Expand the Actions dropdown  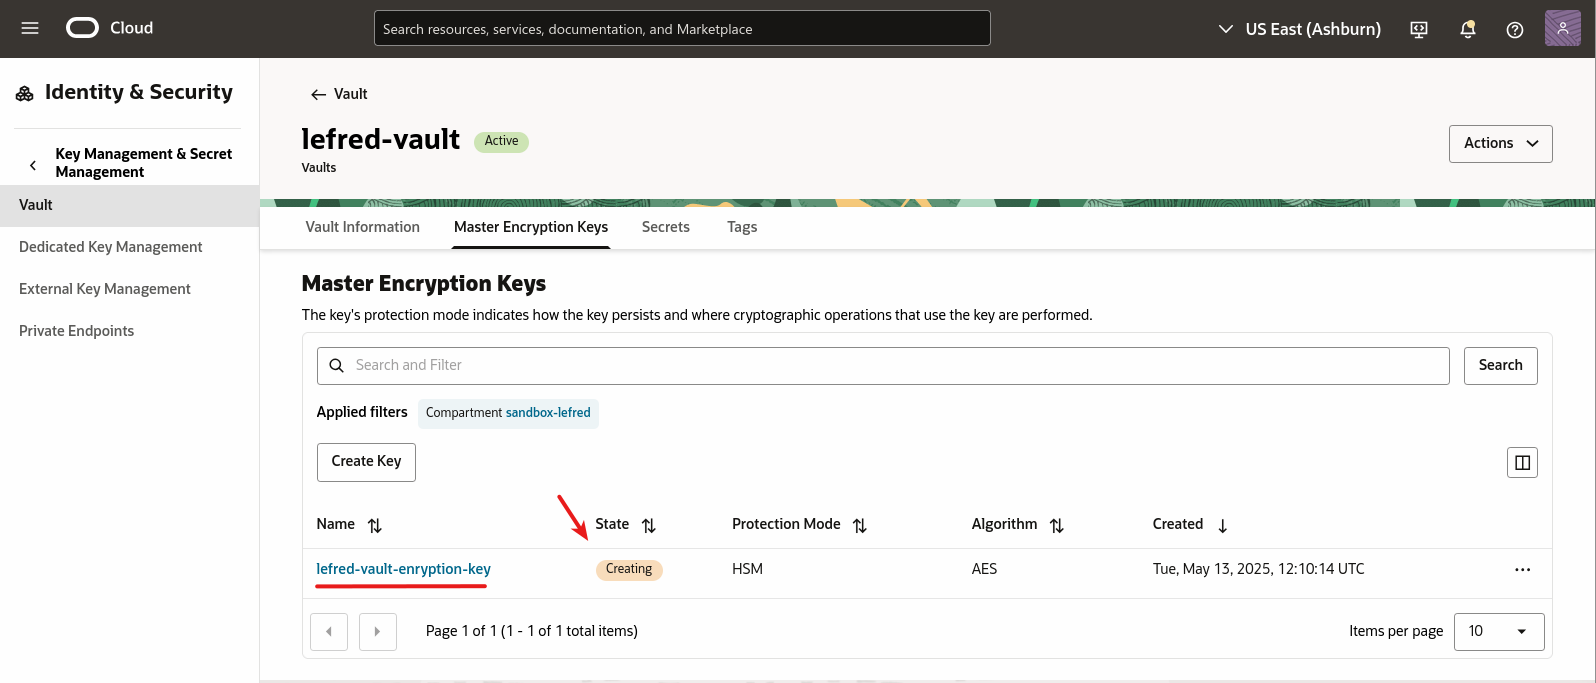point(1500,143)
